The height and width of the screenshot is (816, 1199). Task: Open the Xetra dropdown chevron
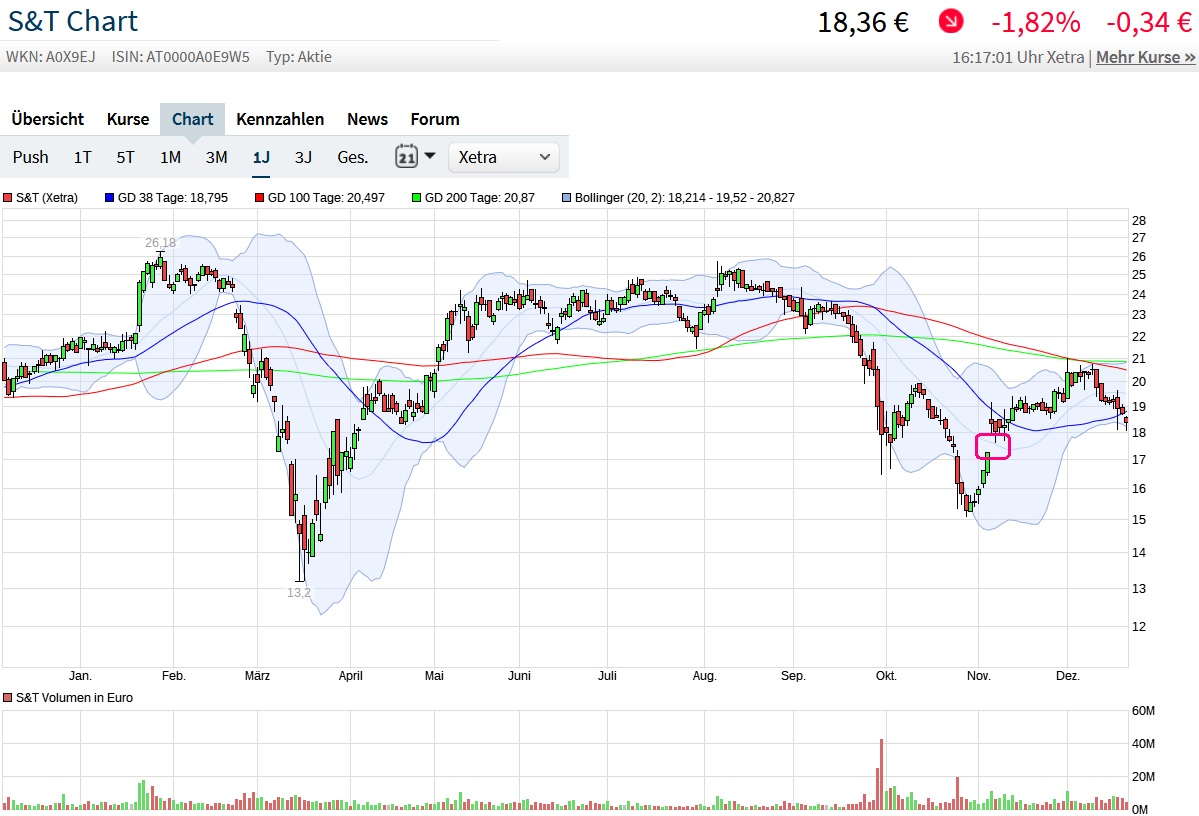coord(545,157)
